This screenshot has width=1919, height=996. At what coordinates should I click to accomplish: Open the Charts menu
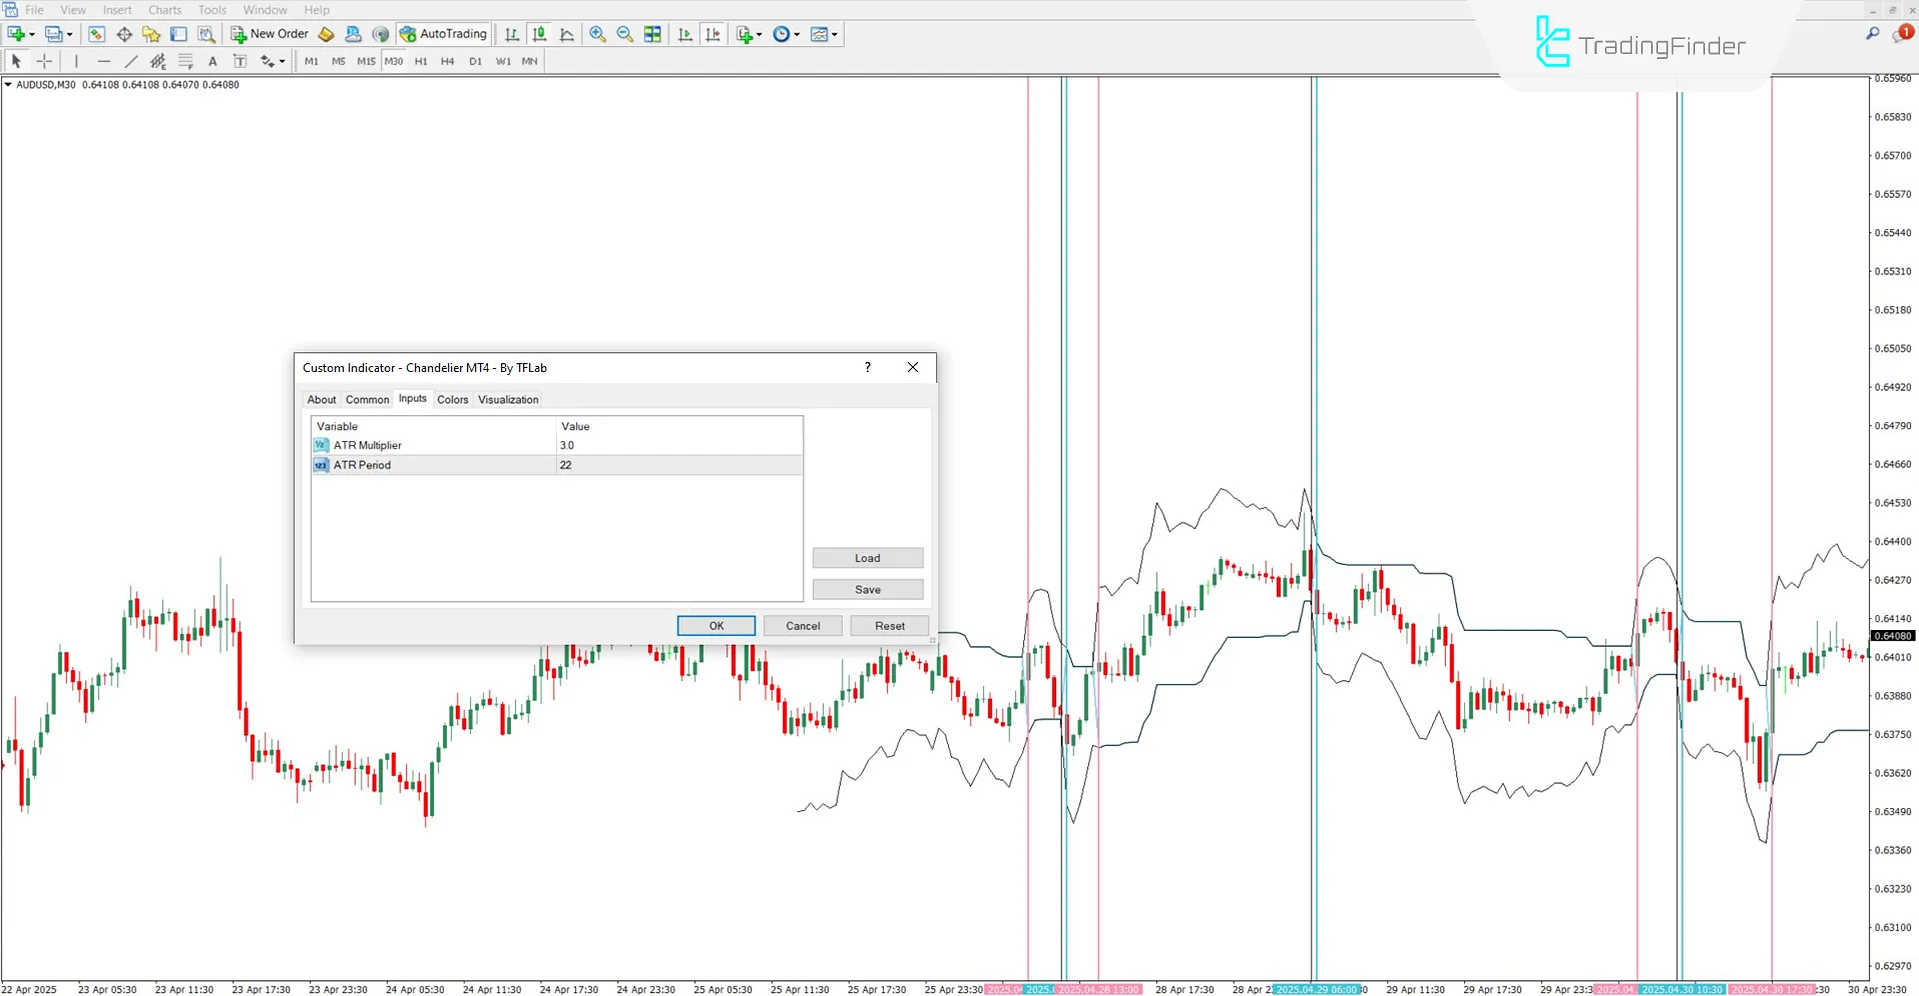pyautogui.click(x=164, y=9)
